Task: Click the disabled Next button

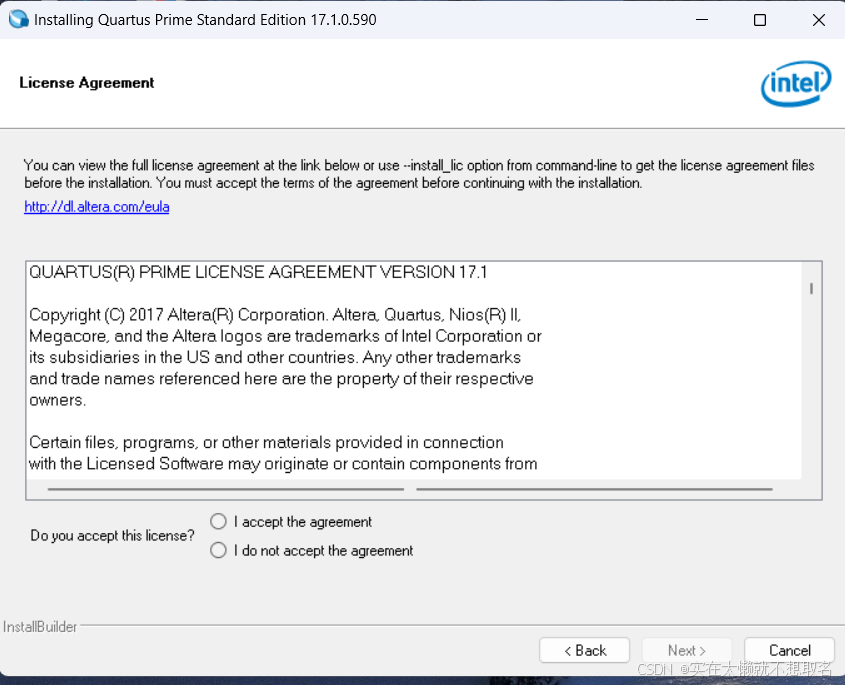Action: 687,651
